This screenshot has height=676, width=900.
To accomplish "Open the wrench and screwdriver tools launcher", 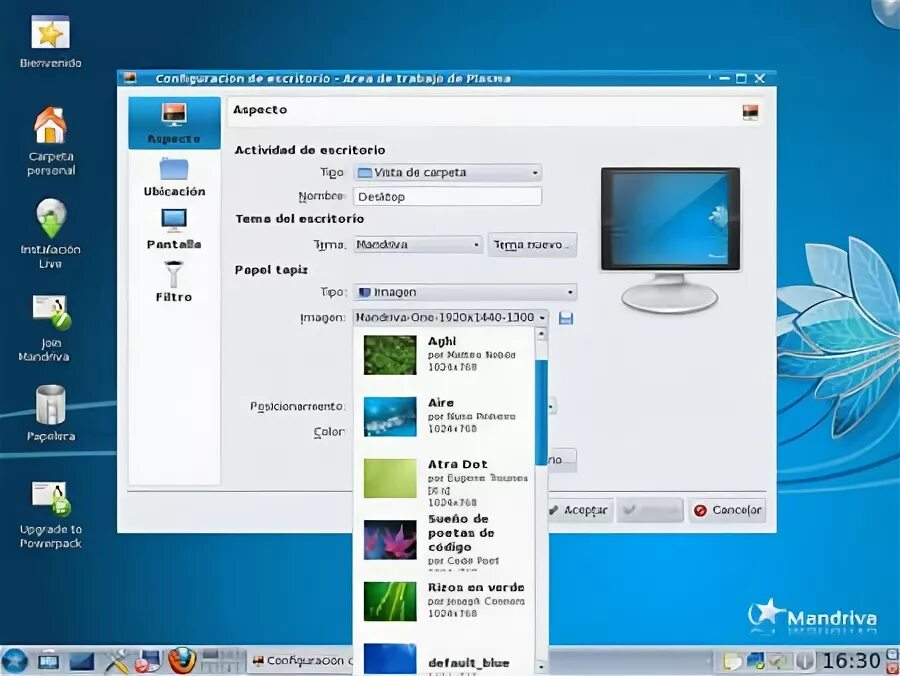I will (x=116, y=661).
